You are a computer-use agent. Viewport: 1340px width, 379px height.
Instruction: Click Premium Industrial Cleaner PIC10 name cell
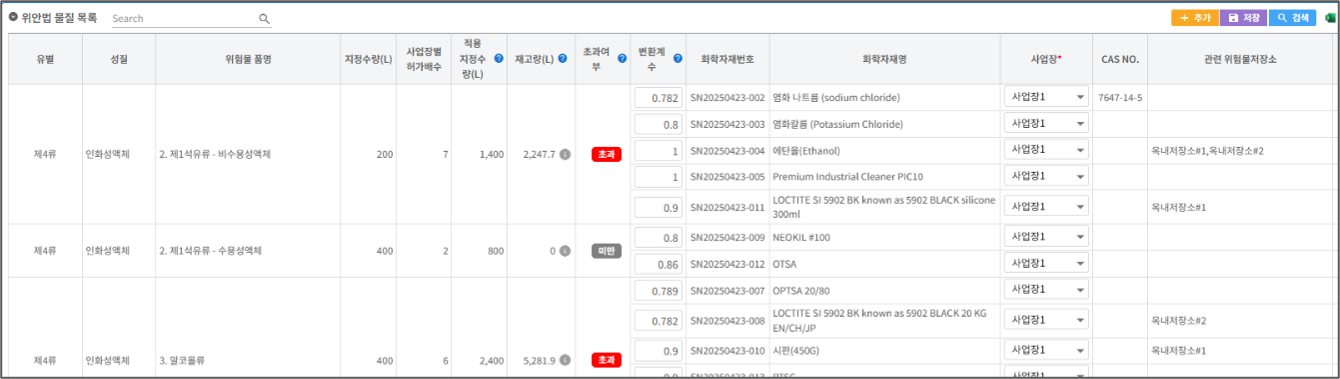[884, 177]
